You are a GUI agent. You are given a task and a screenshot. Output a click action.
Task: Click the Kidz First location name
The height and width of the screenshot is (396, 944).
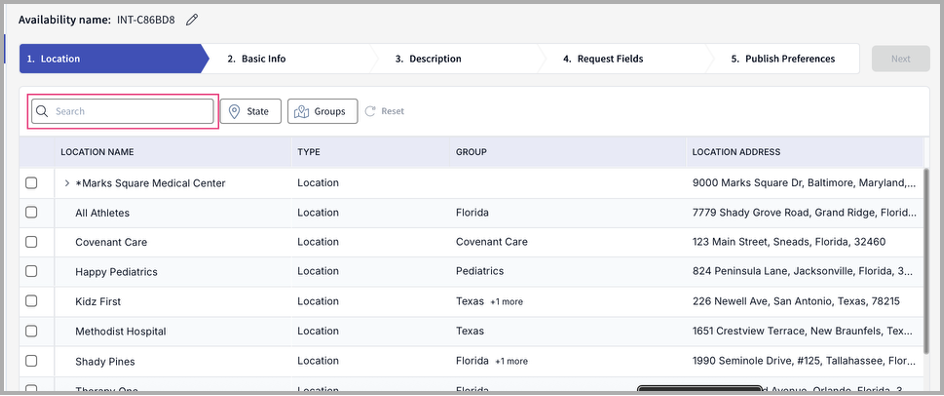tap(98, 302)
